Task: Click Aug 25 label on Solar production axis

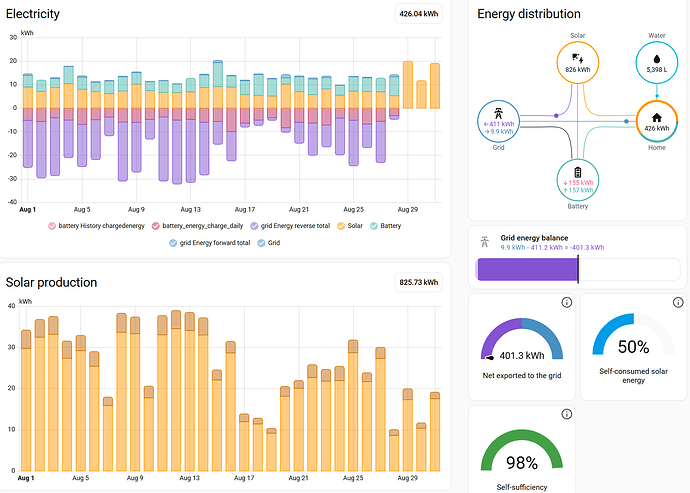Action: point(353,478)
